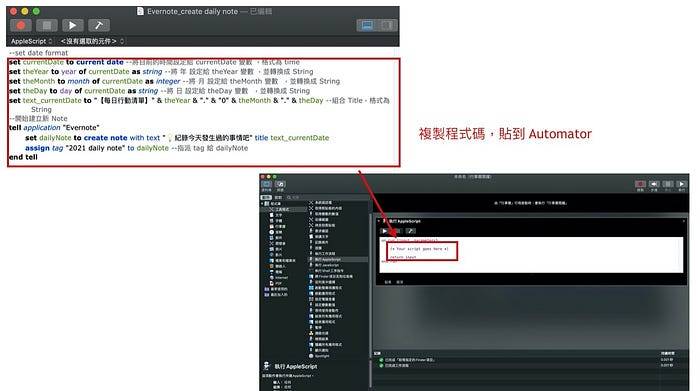This screenshot has width=700, height=391.
Task: Collapse the 執行 AppleScript workflow action
Action: click(x=379, y=221)
